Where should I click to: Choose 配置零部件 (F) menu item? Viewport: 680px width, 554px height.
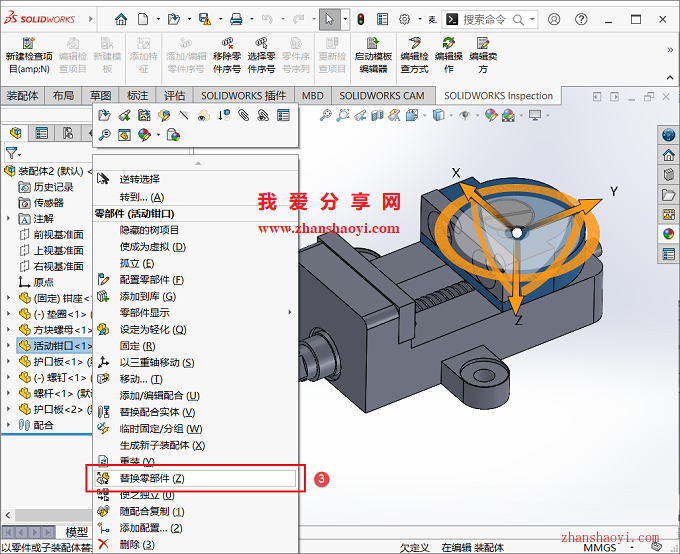[x=195, y=280]
